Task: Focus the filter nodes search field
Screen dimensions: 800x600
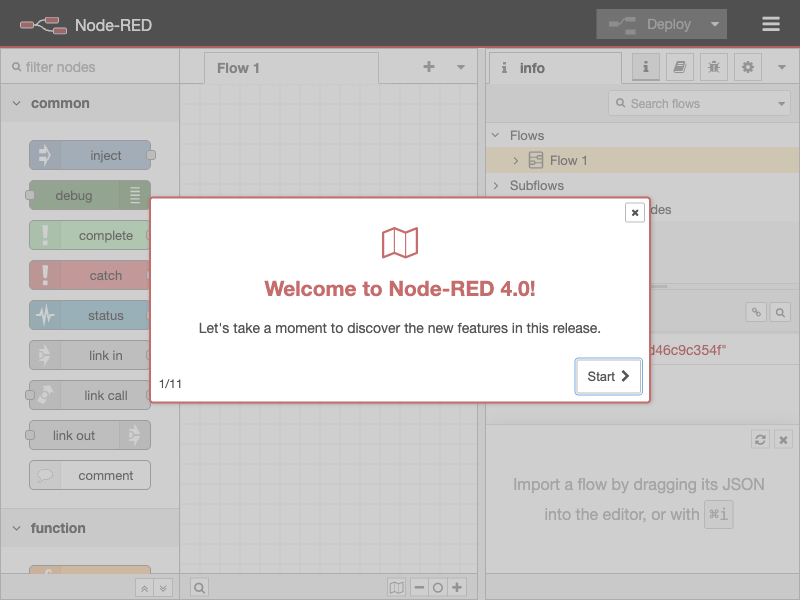Action: tap(90, 67)
